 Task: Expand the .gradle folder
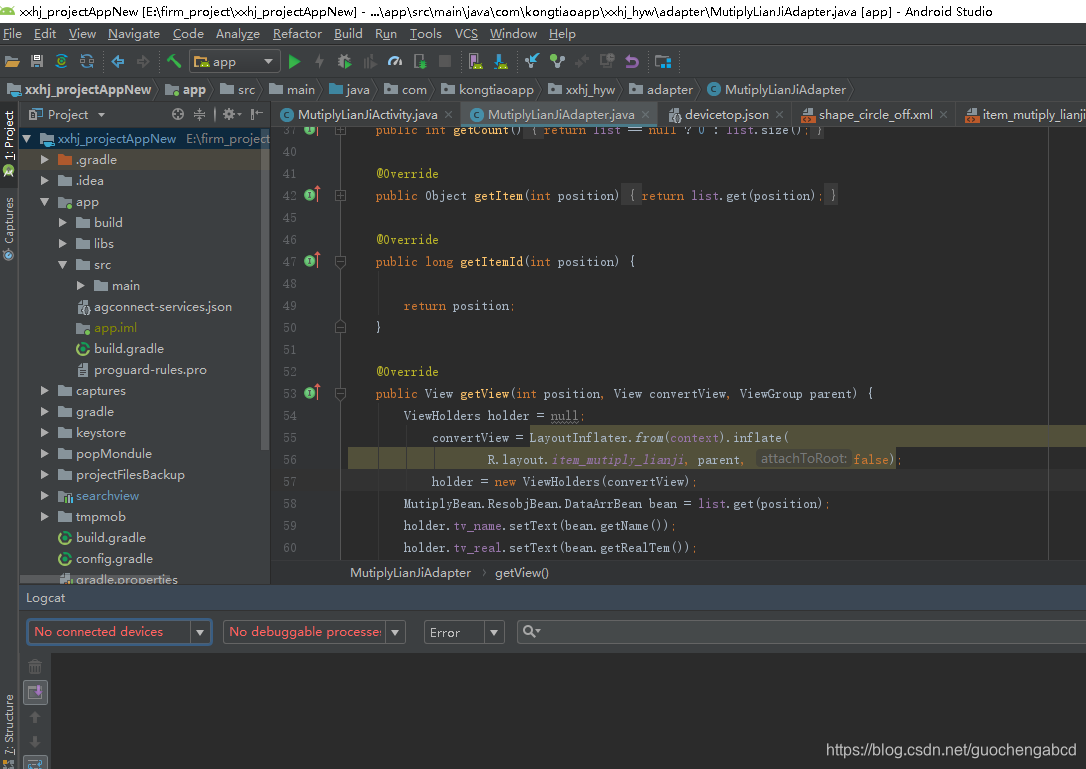click(44, 159)
